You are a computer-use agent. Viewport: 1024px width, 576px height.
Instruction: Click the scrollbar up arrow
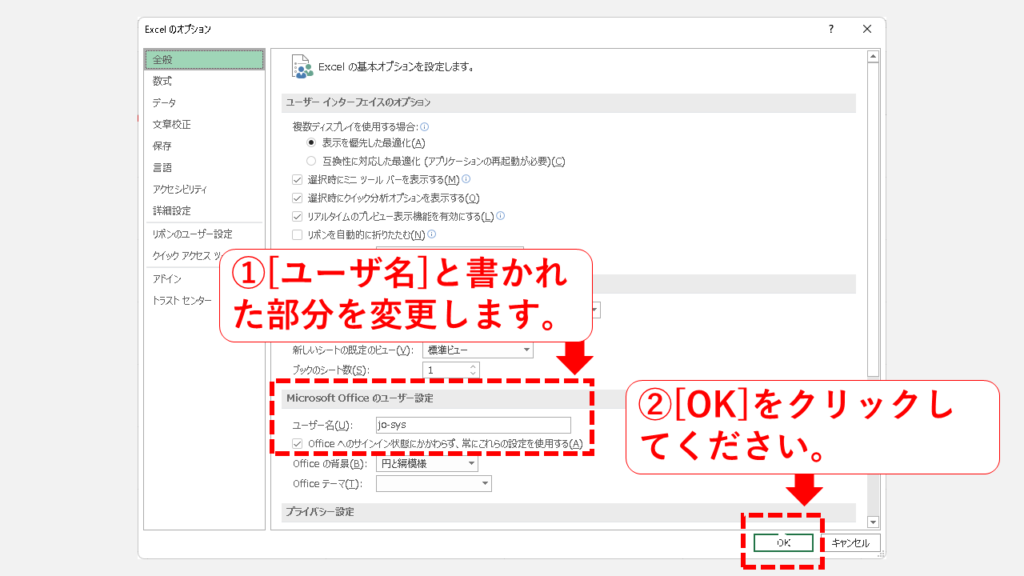[x=873, y=57]
